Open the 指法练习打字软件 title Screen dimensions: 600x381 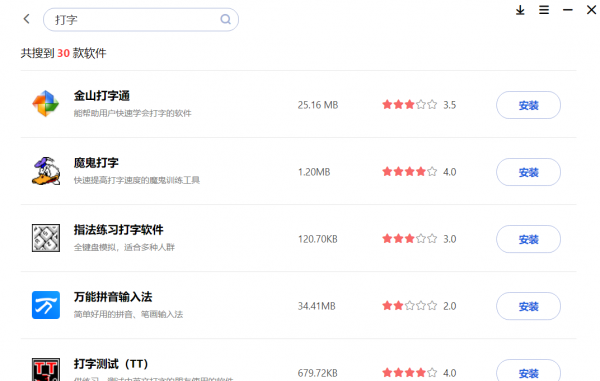[119, 230]
